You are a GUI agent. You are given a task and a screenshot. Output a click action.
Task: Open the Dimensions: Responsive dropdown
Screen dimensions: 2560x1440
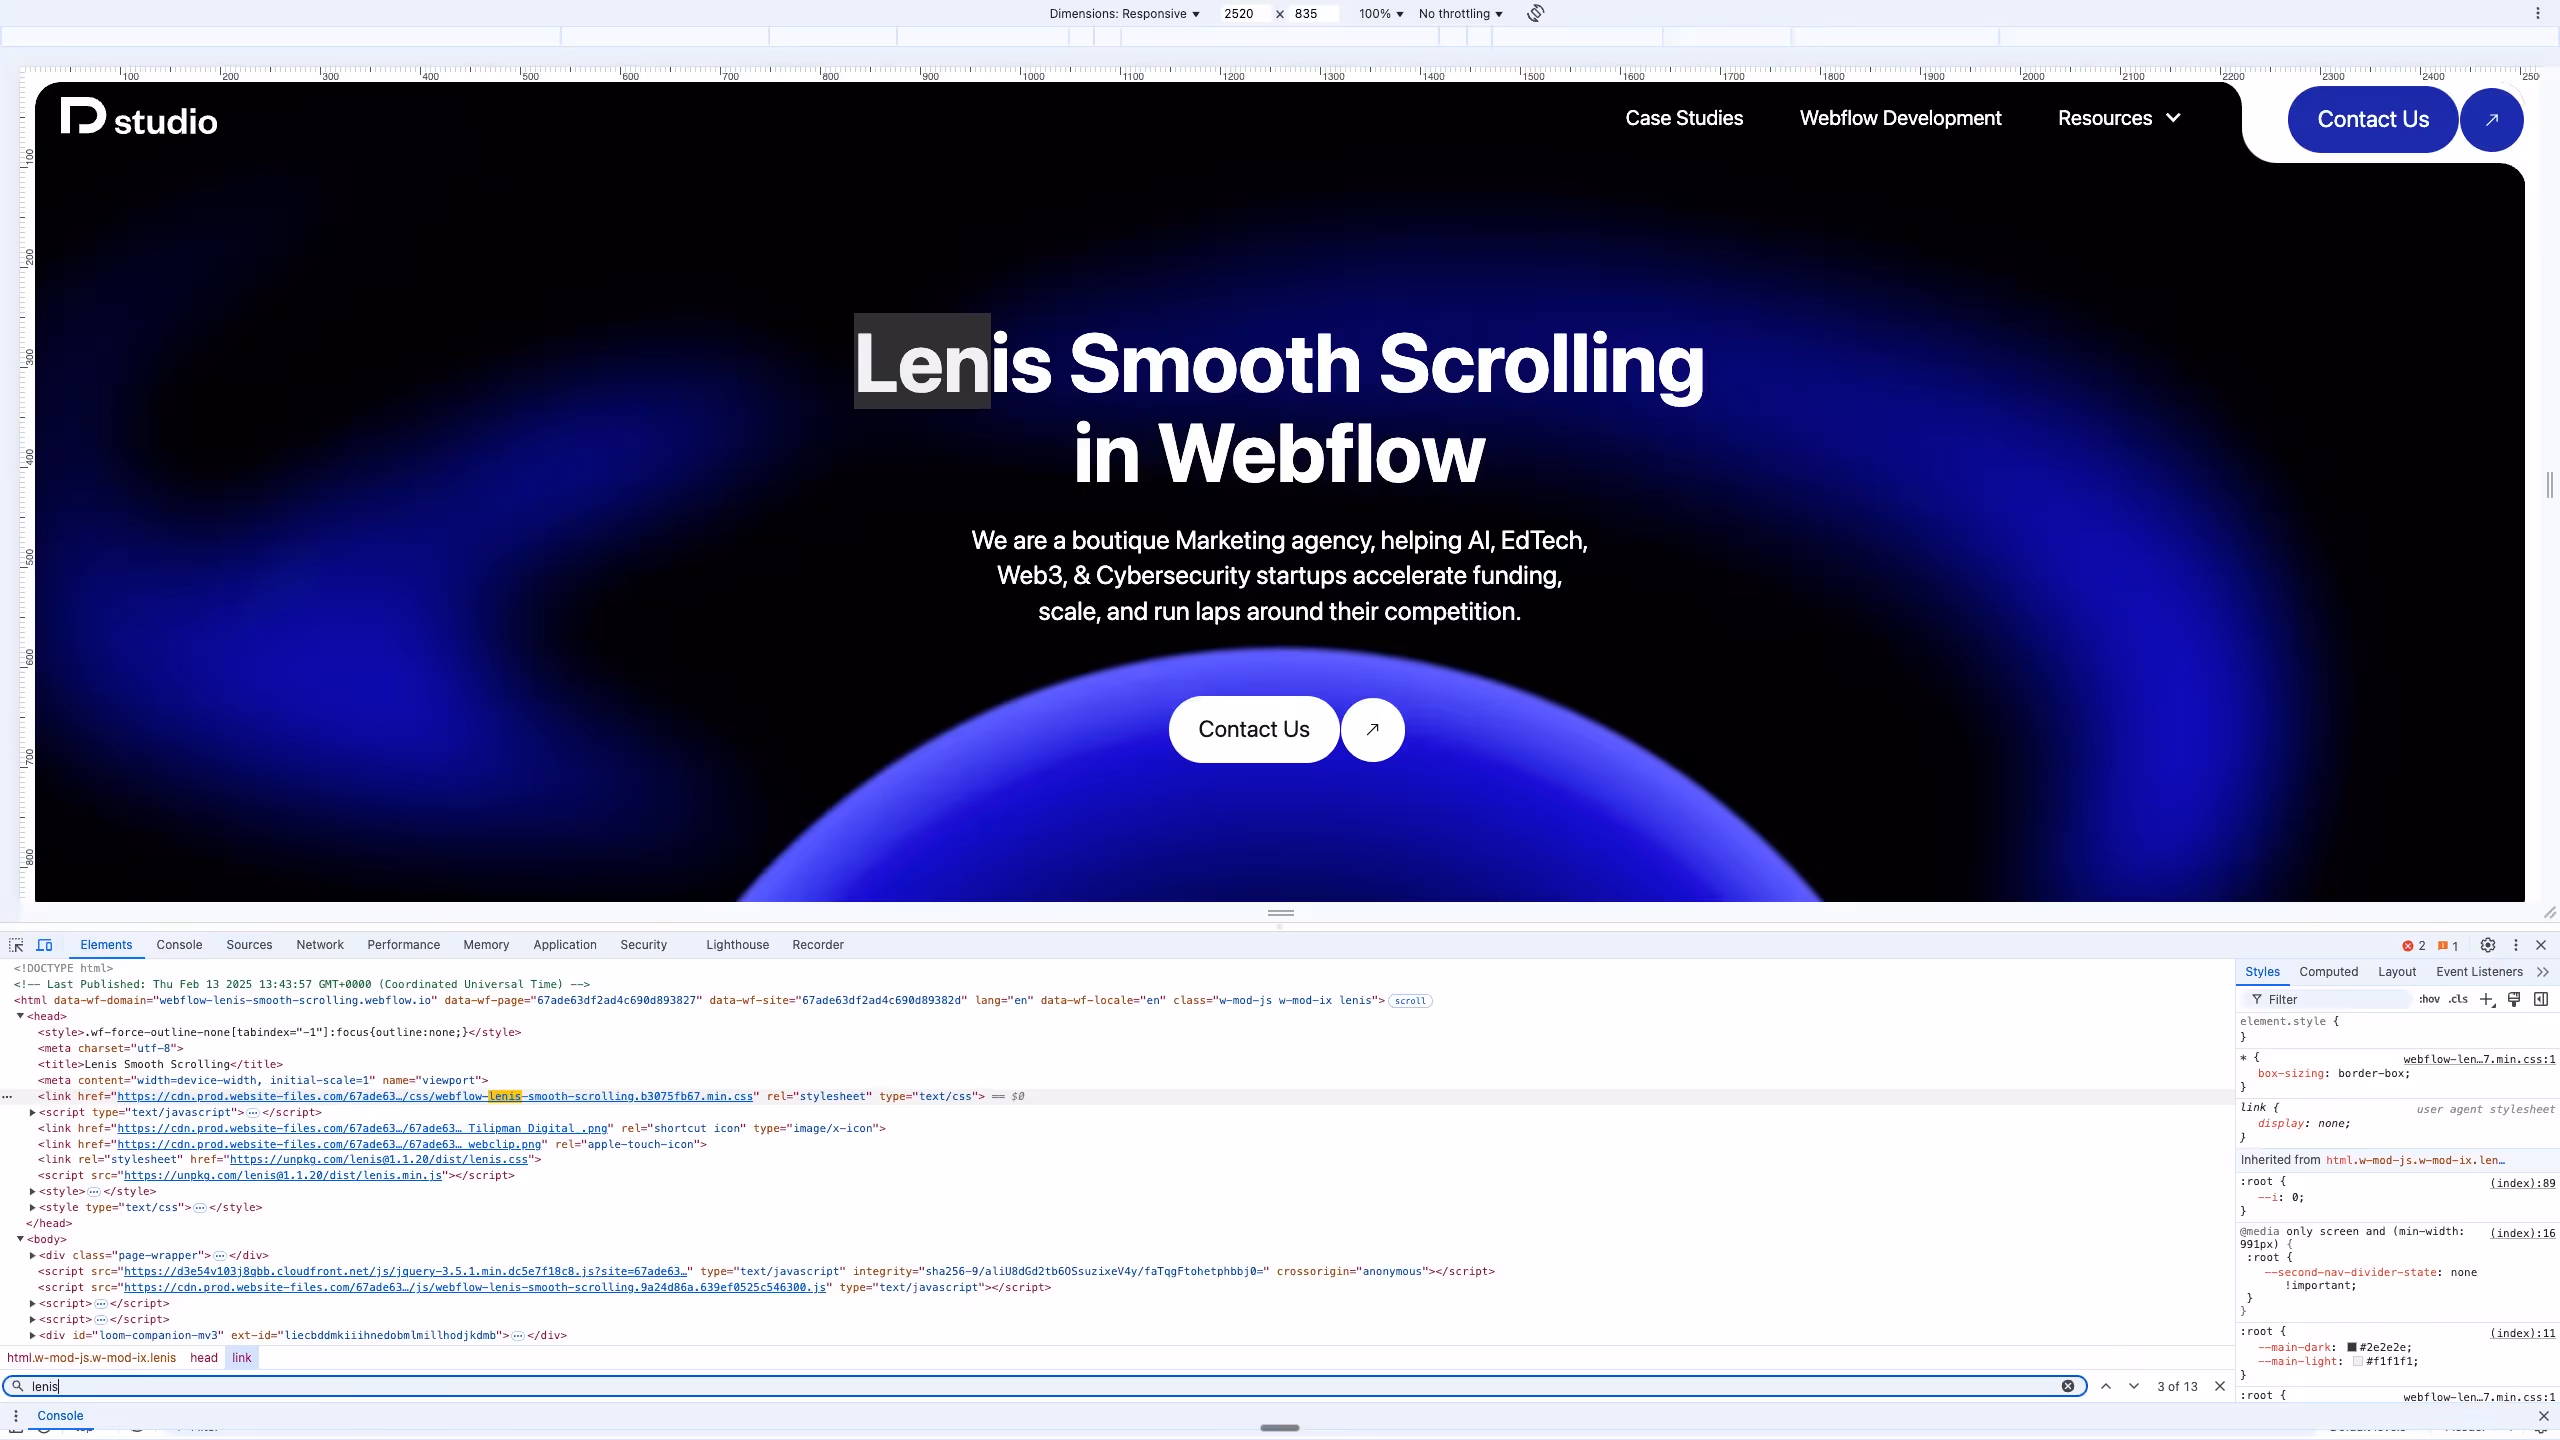[1124, 13]
